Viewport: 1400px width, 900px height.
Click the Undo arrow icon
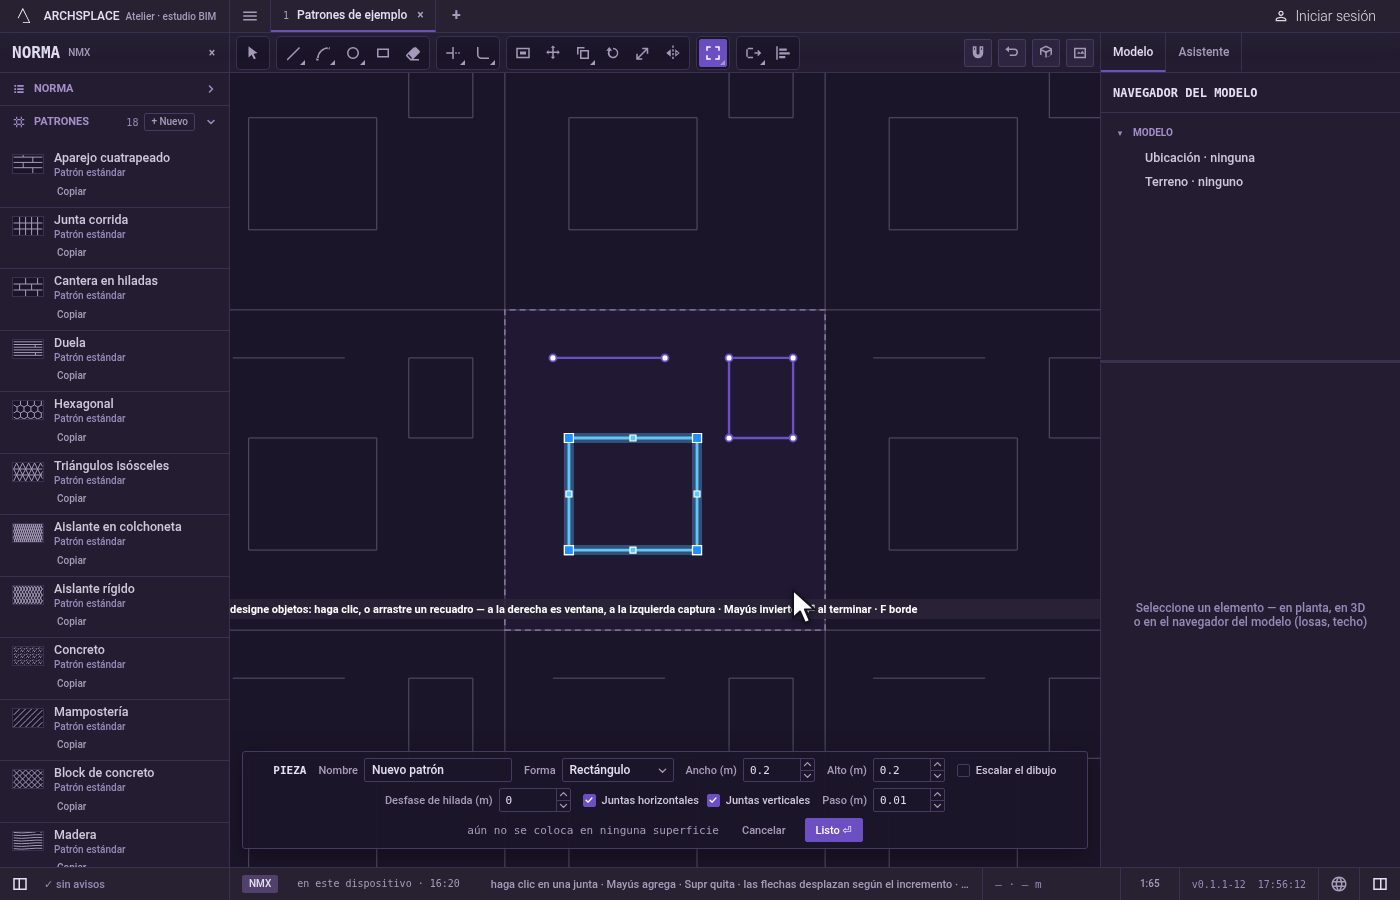click(1012, 52)
